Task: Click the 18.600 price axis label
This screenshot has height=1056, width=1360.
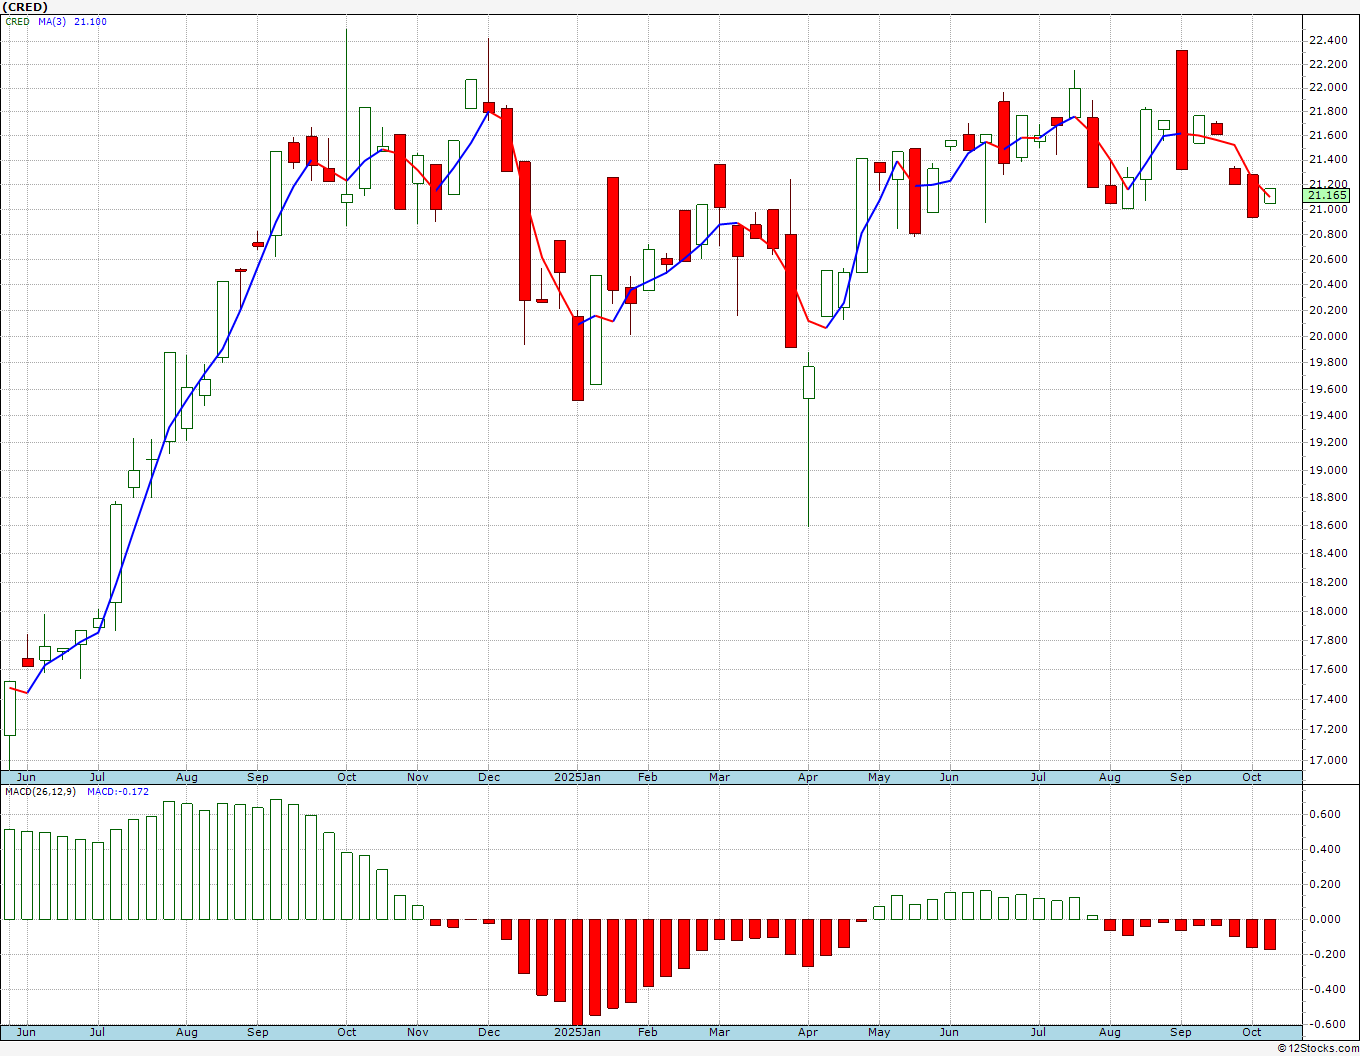Action: tap(1327, 525)
